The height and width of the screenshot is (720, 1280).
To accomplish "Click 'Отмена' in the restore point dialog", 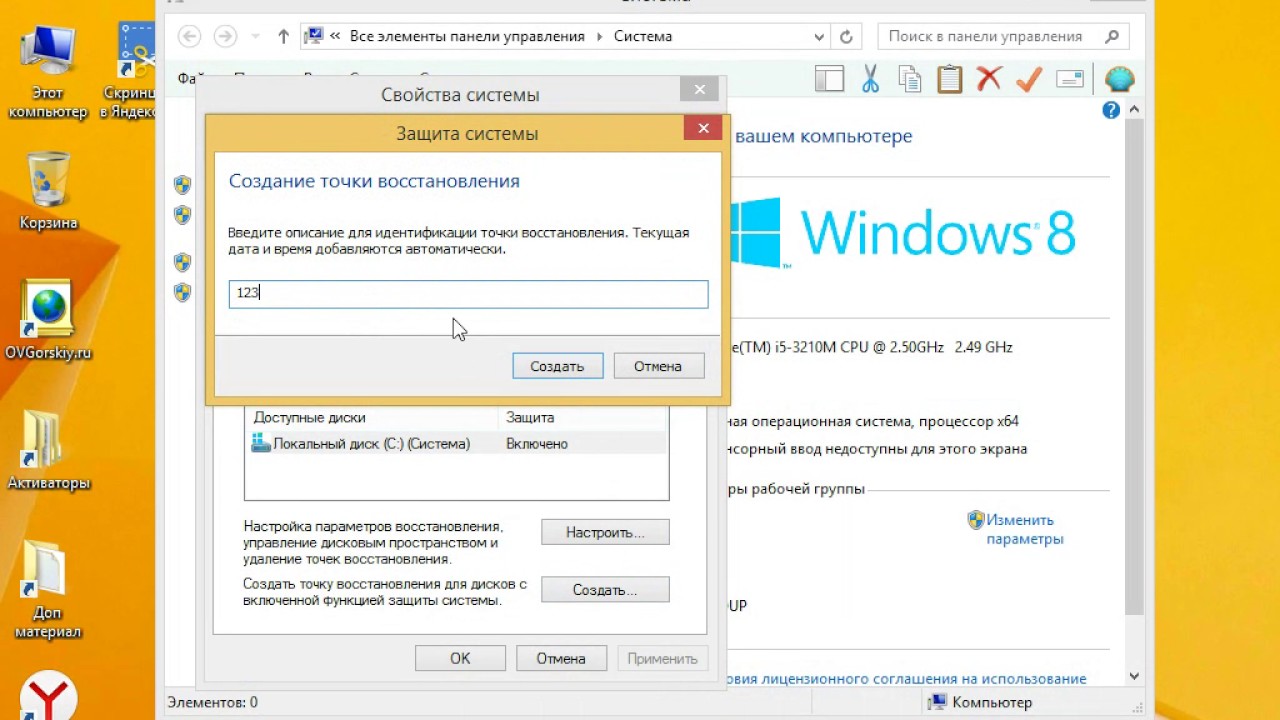I will [x=658, y=366].
